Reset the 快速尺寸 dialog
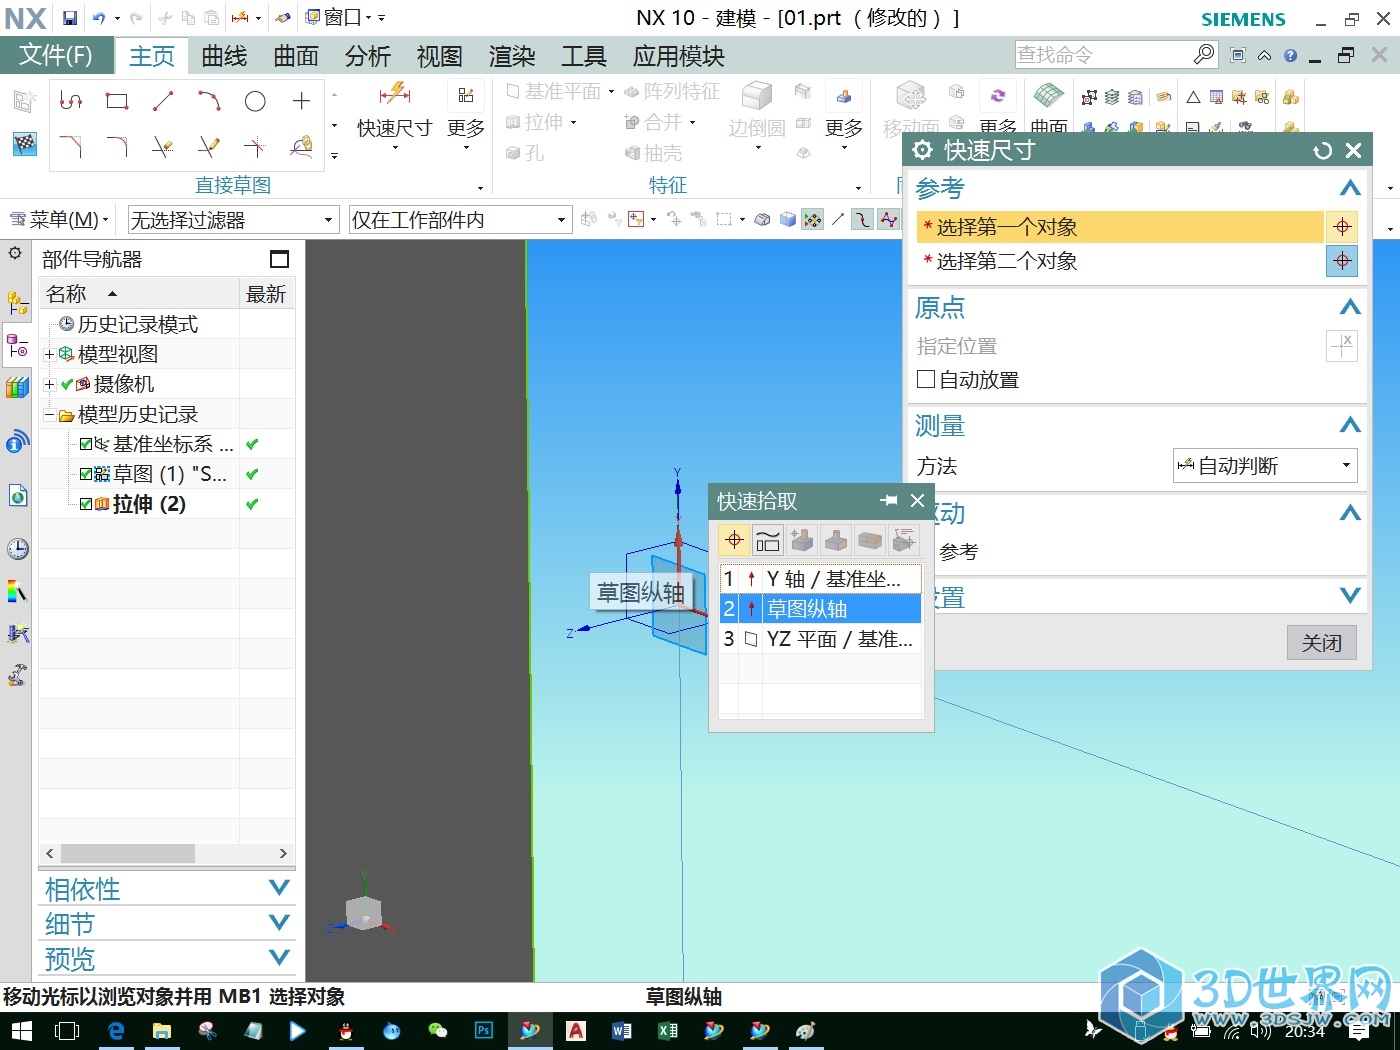This screenshot has width=1400, height=1050. (x=1323, y=150)
